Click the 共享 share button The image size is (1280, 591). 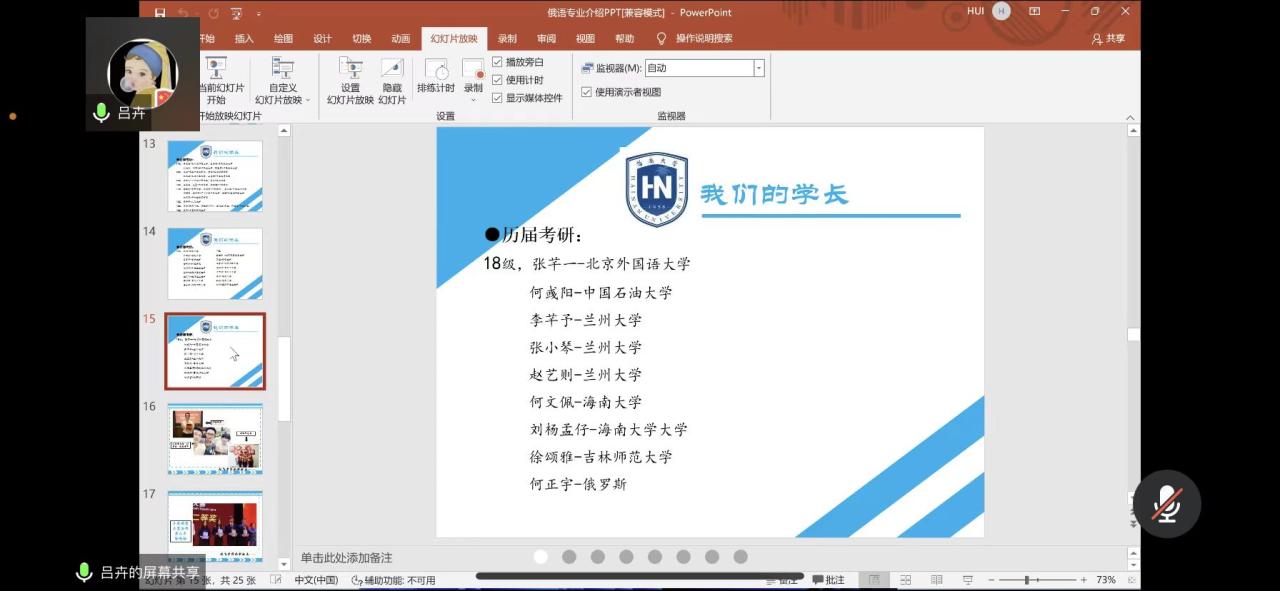[x=1108, y=39]
